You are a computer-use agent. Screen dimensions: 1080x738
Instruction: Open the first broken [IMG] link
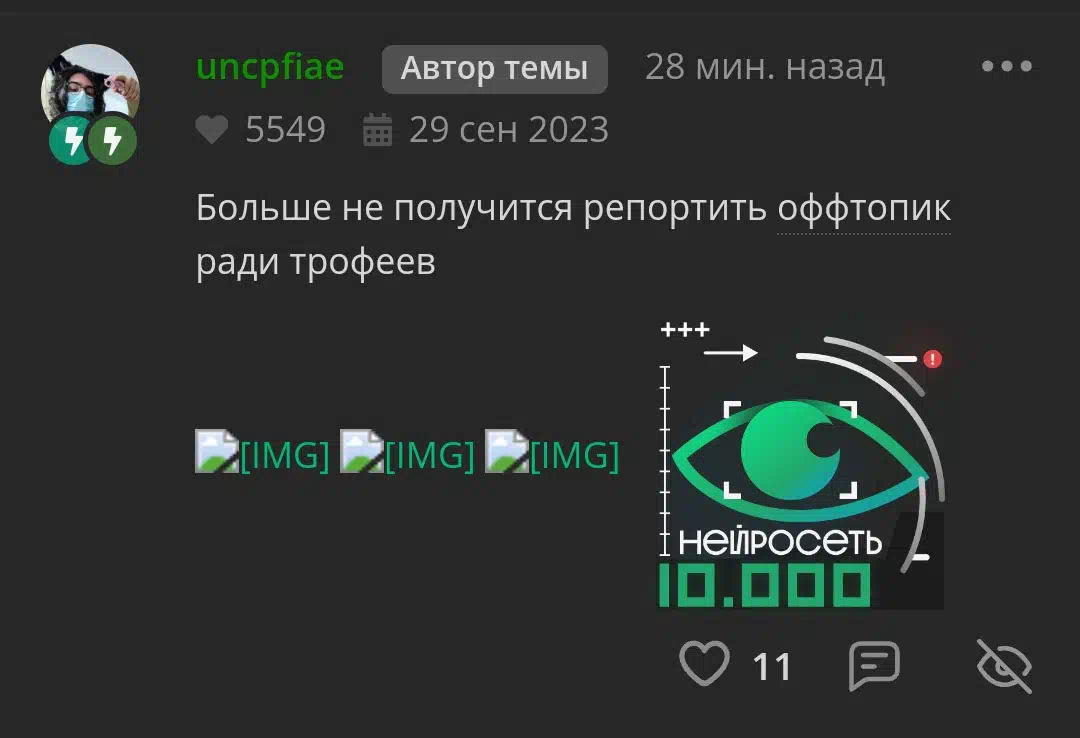(262, 453)
